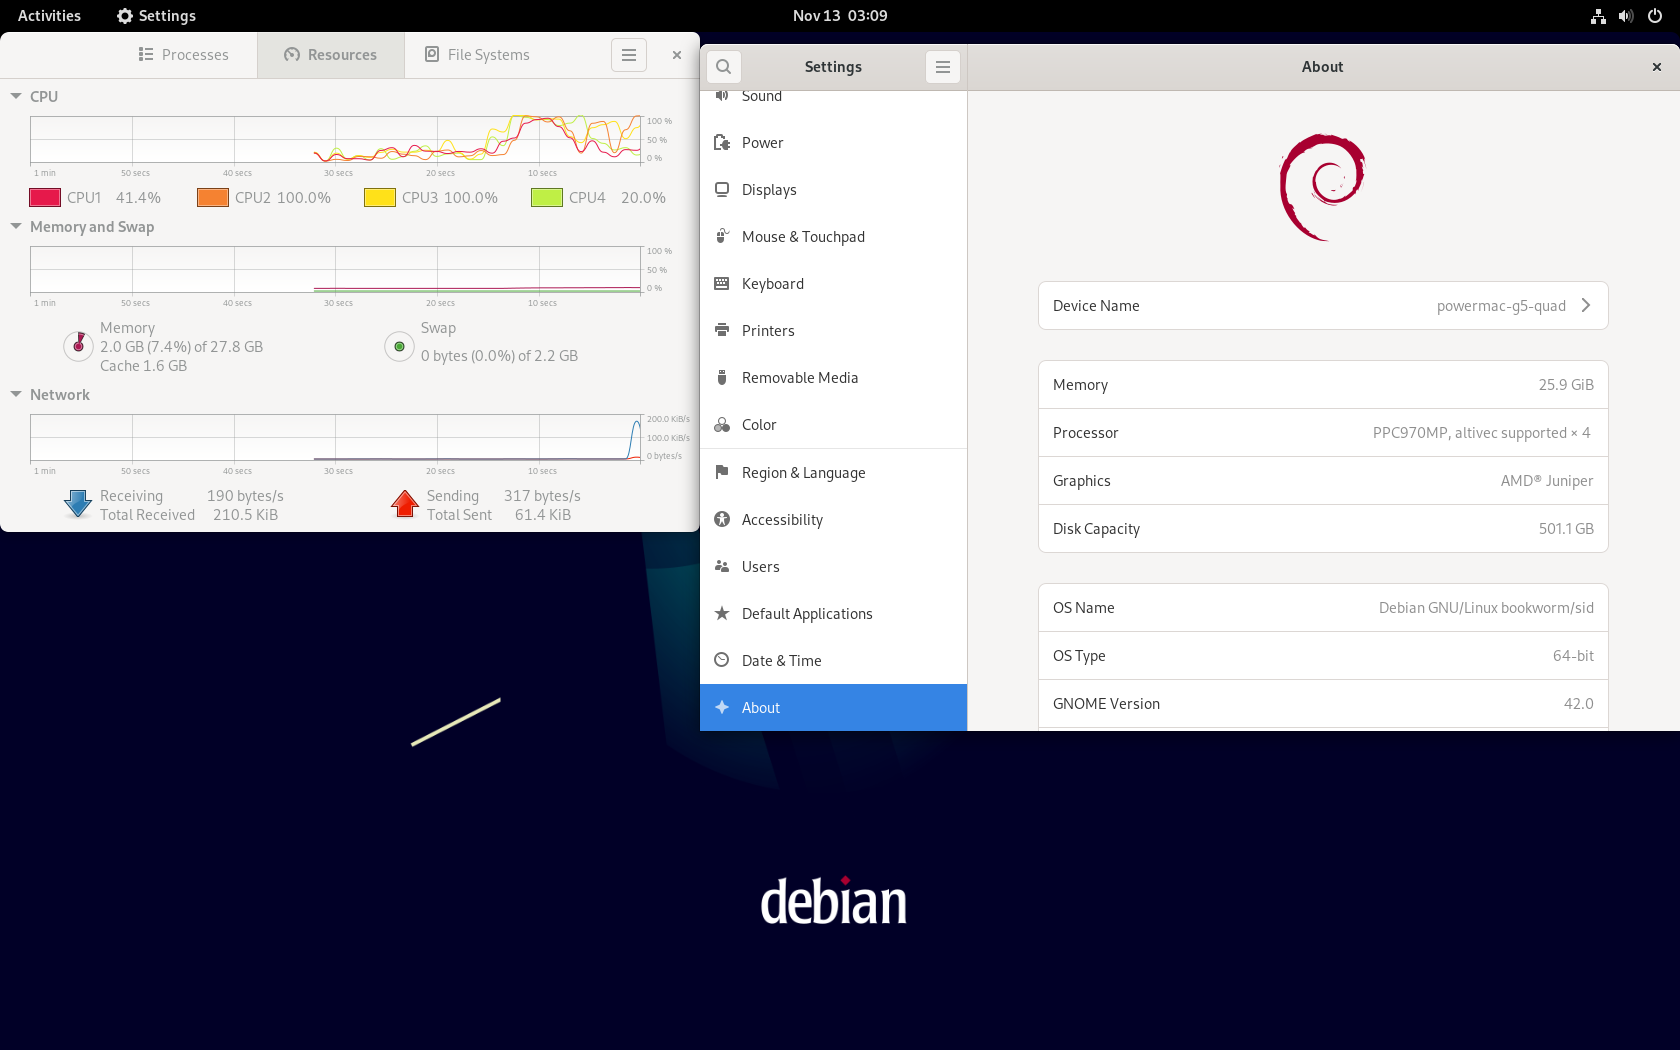Click the Region & Language flag icon
Screen dimensions: 1680x1050
(x=722, y=473)
